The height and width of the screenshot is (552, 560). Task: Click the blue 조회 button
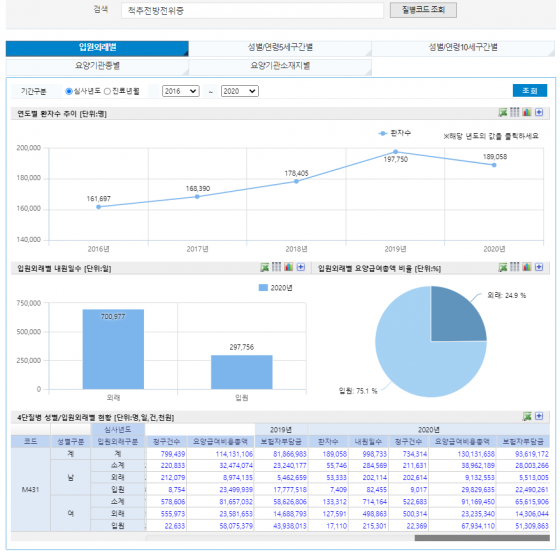(530, 91)
